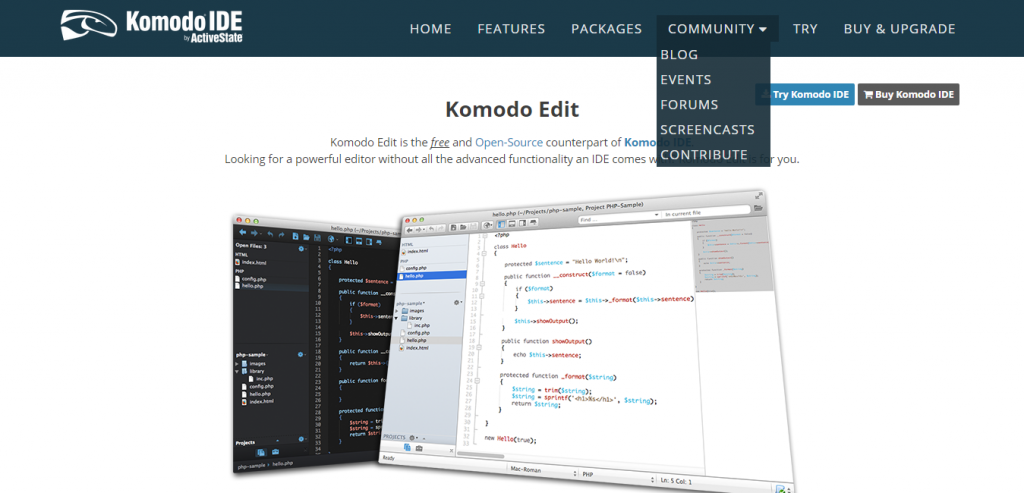Select CONTRIBUTE in the Community submenu
The width and height of the screenshot is (1024, 493).
click(704, 155)
